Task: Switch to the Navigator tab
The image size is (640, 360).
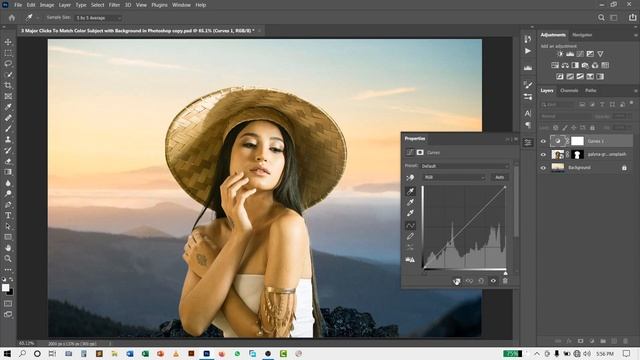Action: pos(582,35)
